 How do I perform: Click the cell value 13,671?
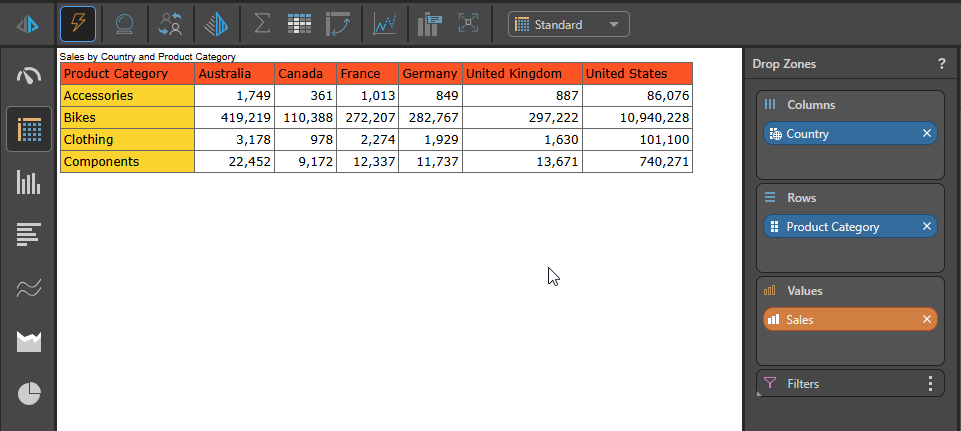click(x=523, y=162)
